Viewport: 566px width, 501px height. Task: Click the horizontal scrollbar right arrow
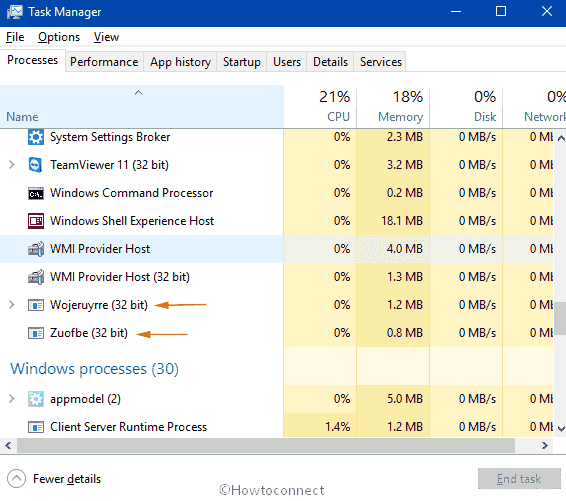tap(544, 445)
